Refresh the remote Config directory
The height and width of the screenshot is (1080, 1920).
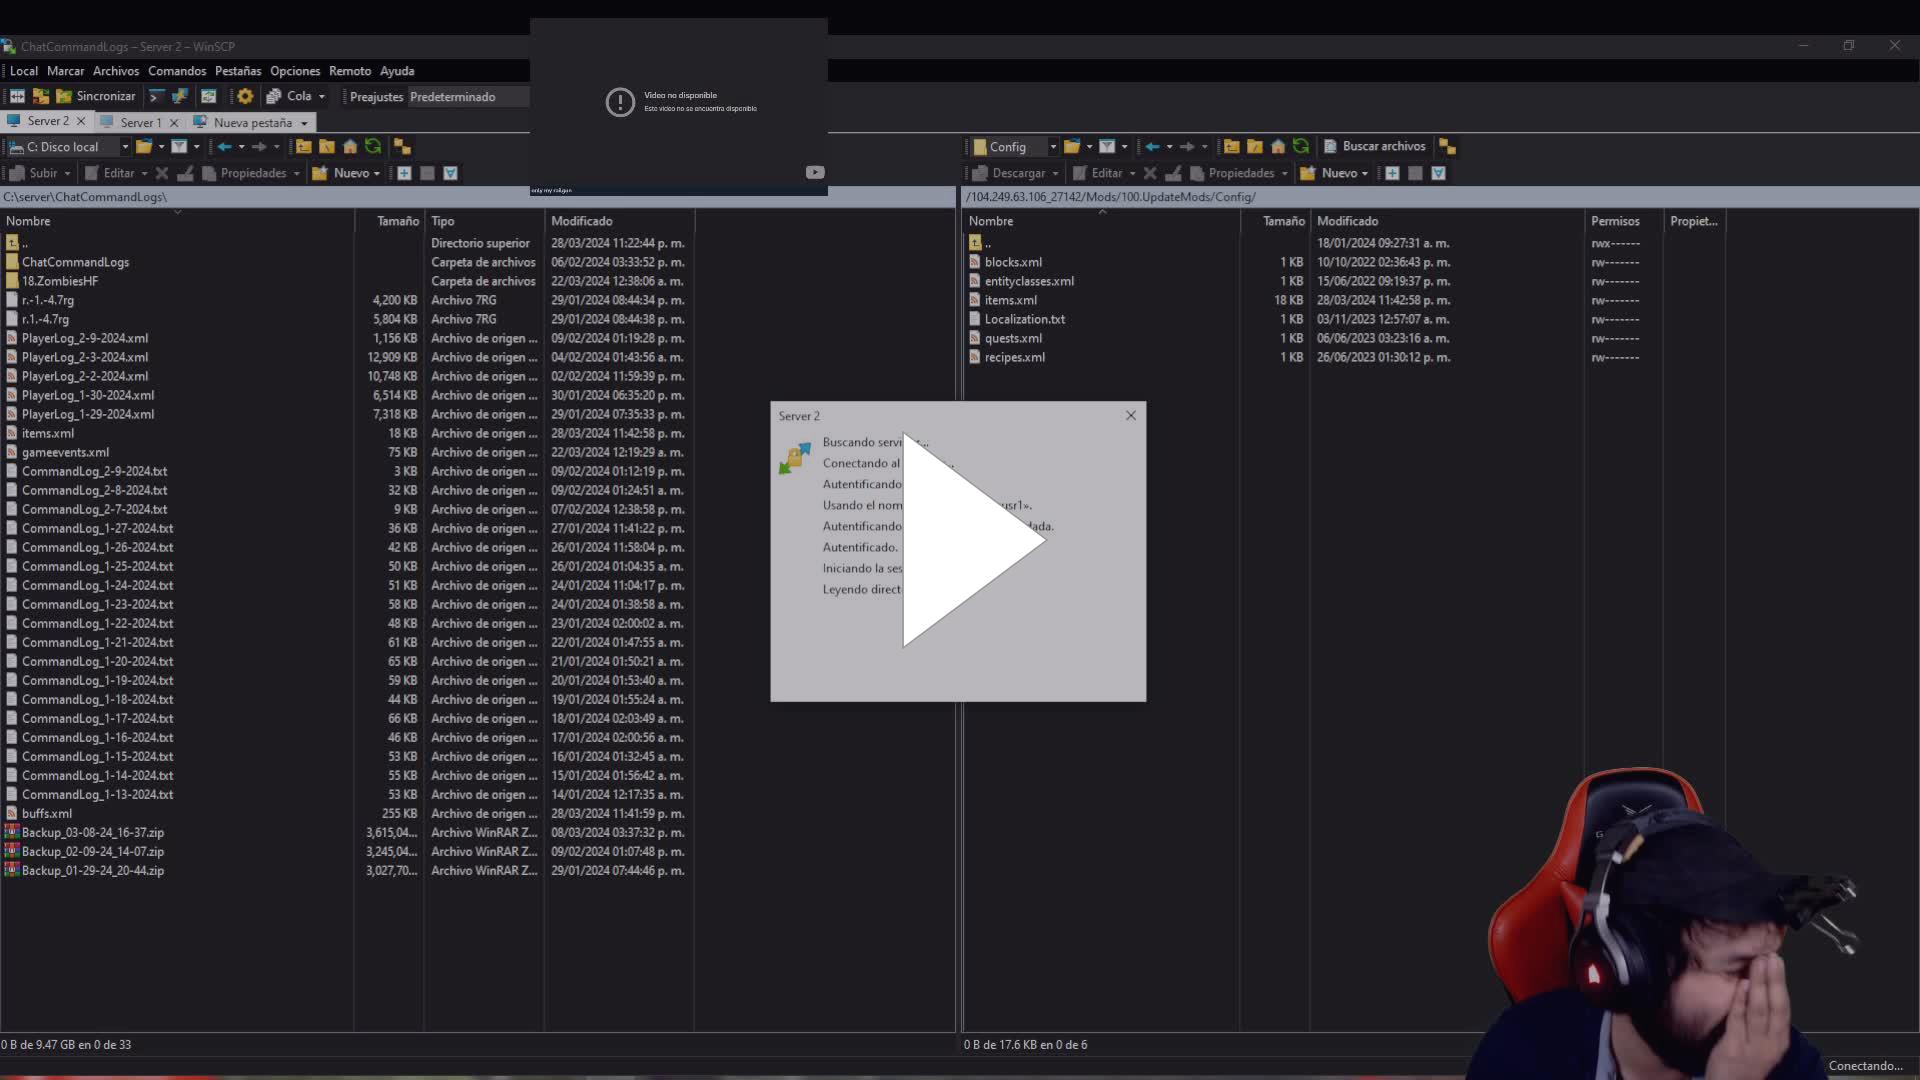point(1301,146)
